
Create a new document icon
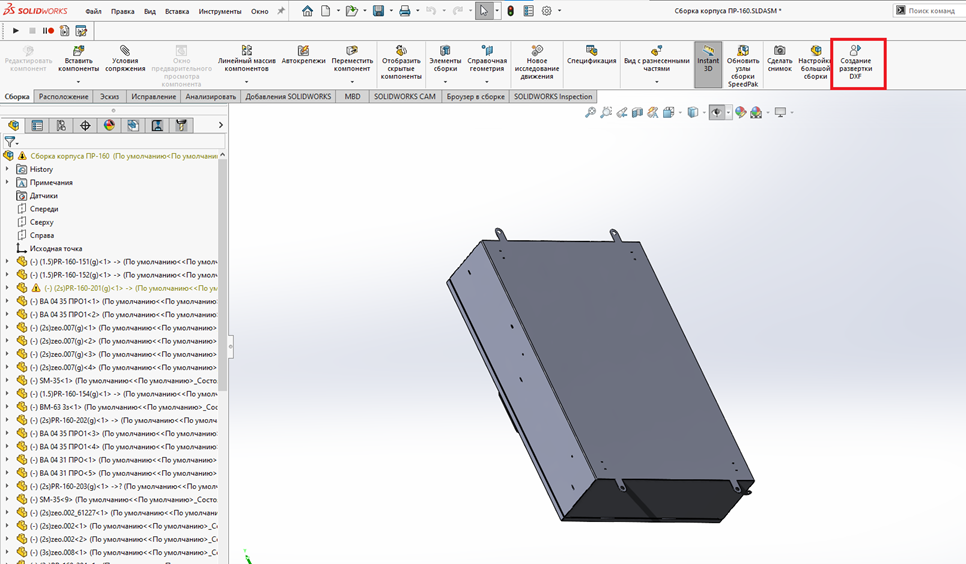(x=325, y=11)
